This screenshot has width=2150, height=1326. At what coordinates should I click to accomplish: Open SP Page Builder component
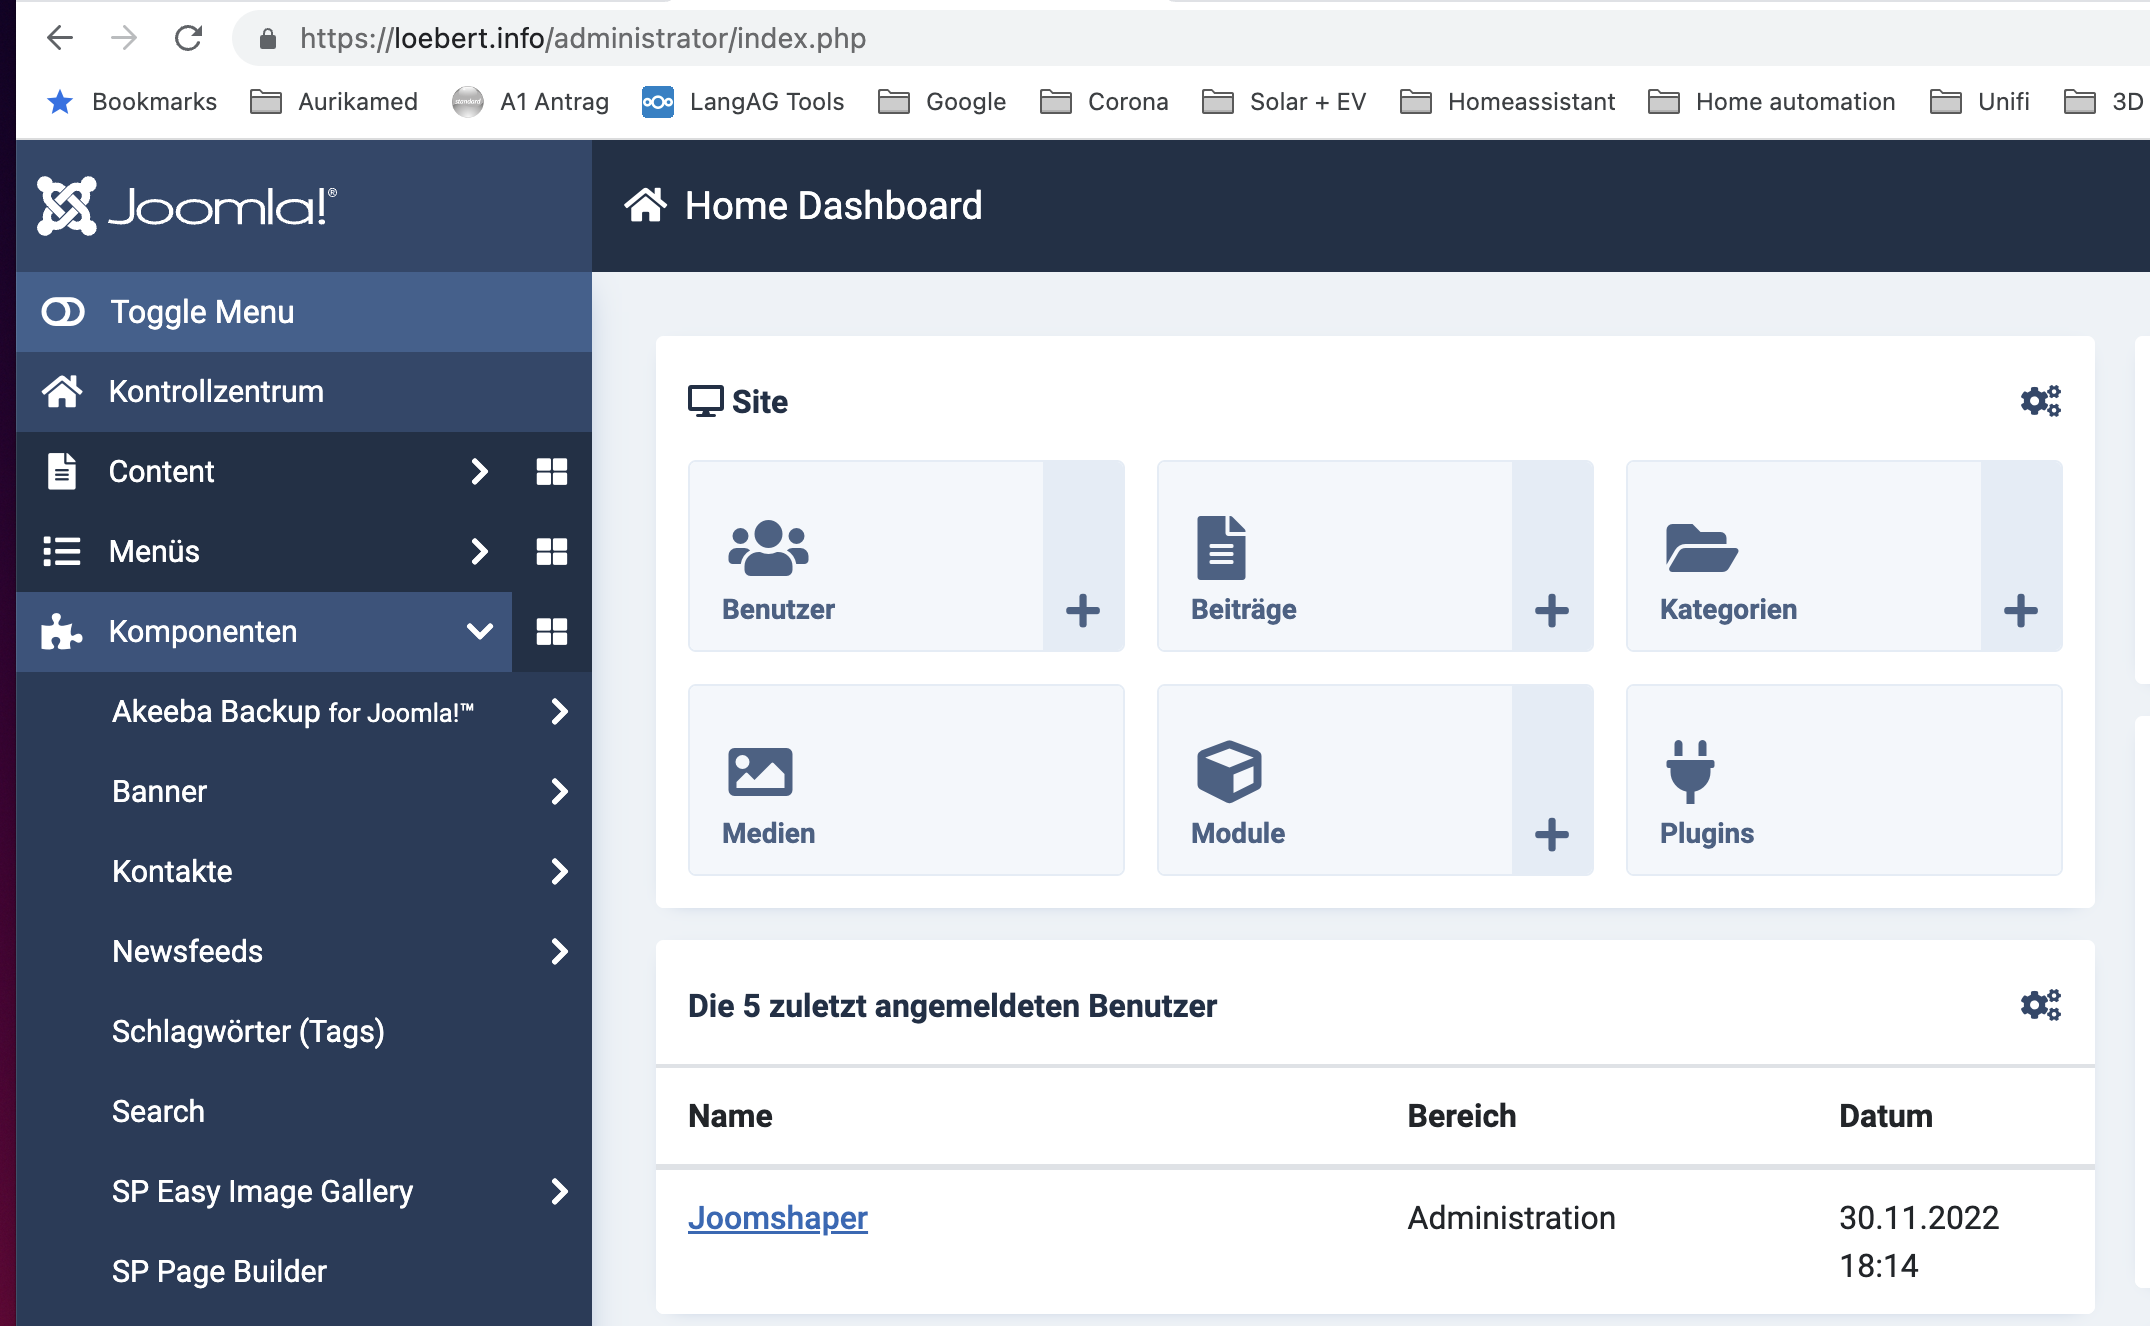click(219, 1271)
